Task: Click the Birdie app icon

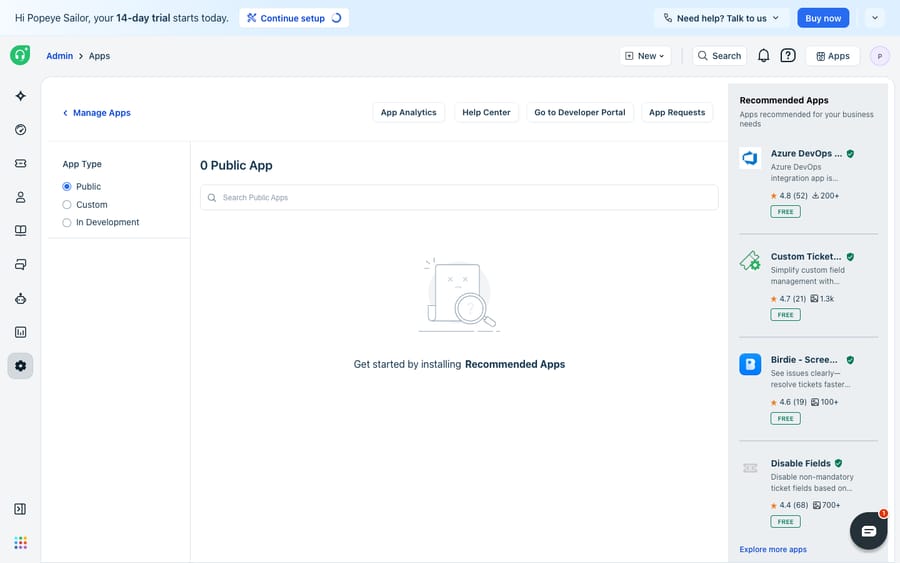Action: [750, 364]
